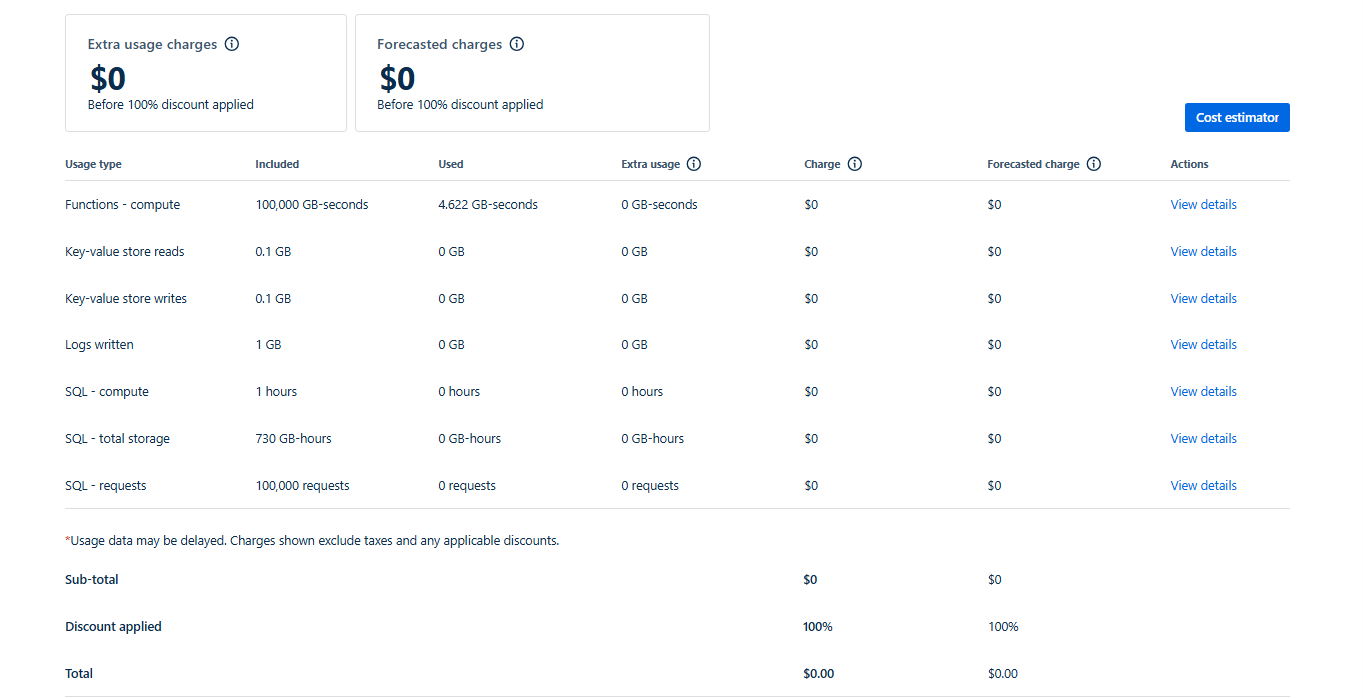The image size is (1363, 698).
Task: Click info icon beside Forecasted charges
Action: point(517,44)
